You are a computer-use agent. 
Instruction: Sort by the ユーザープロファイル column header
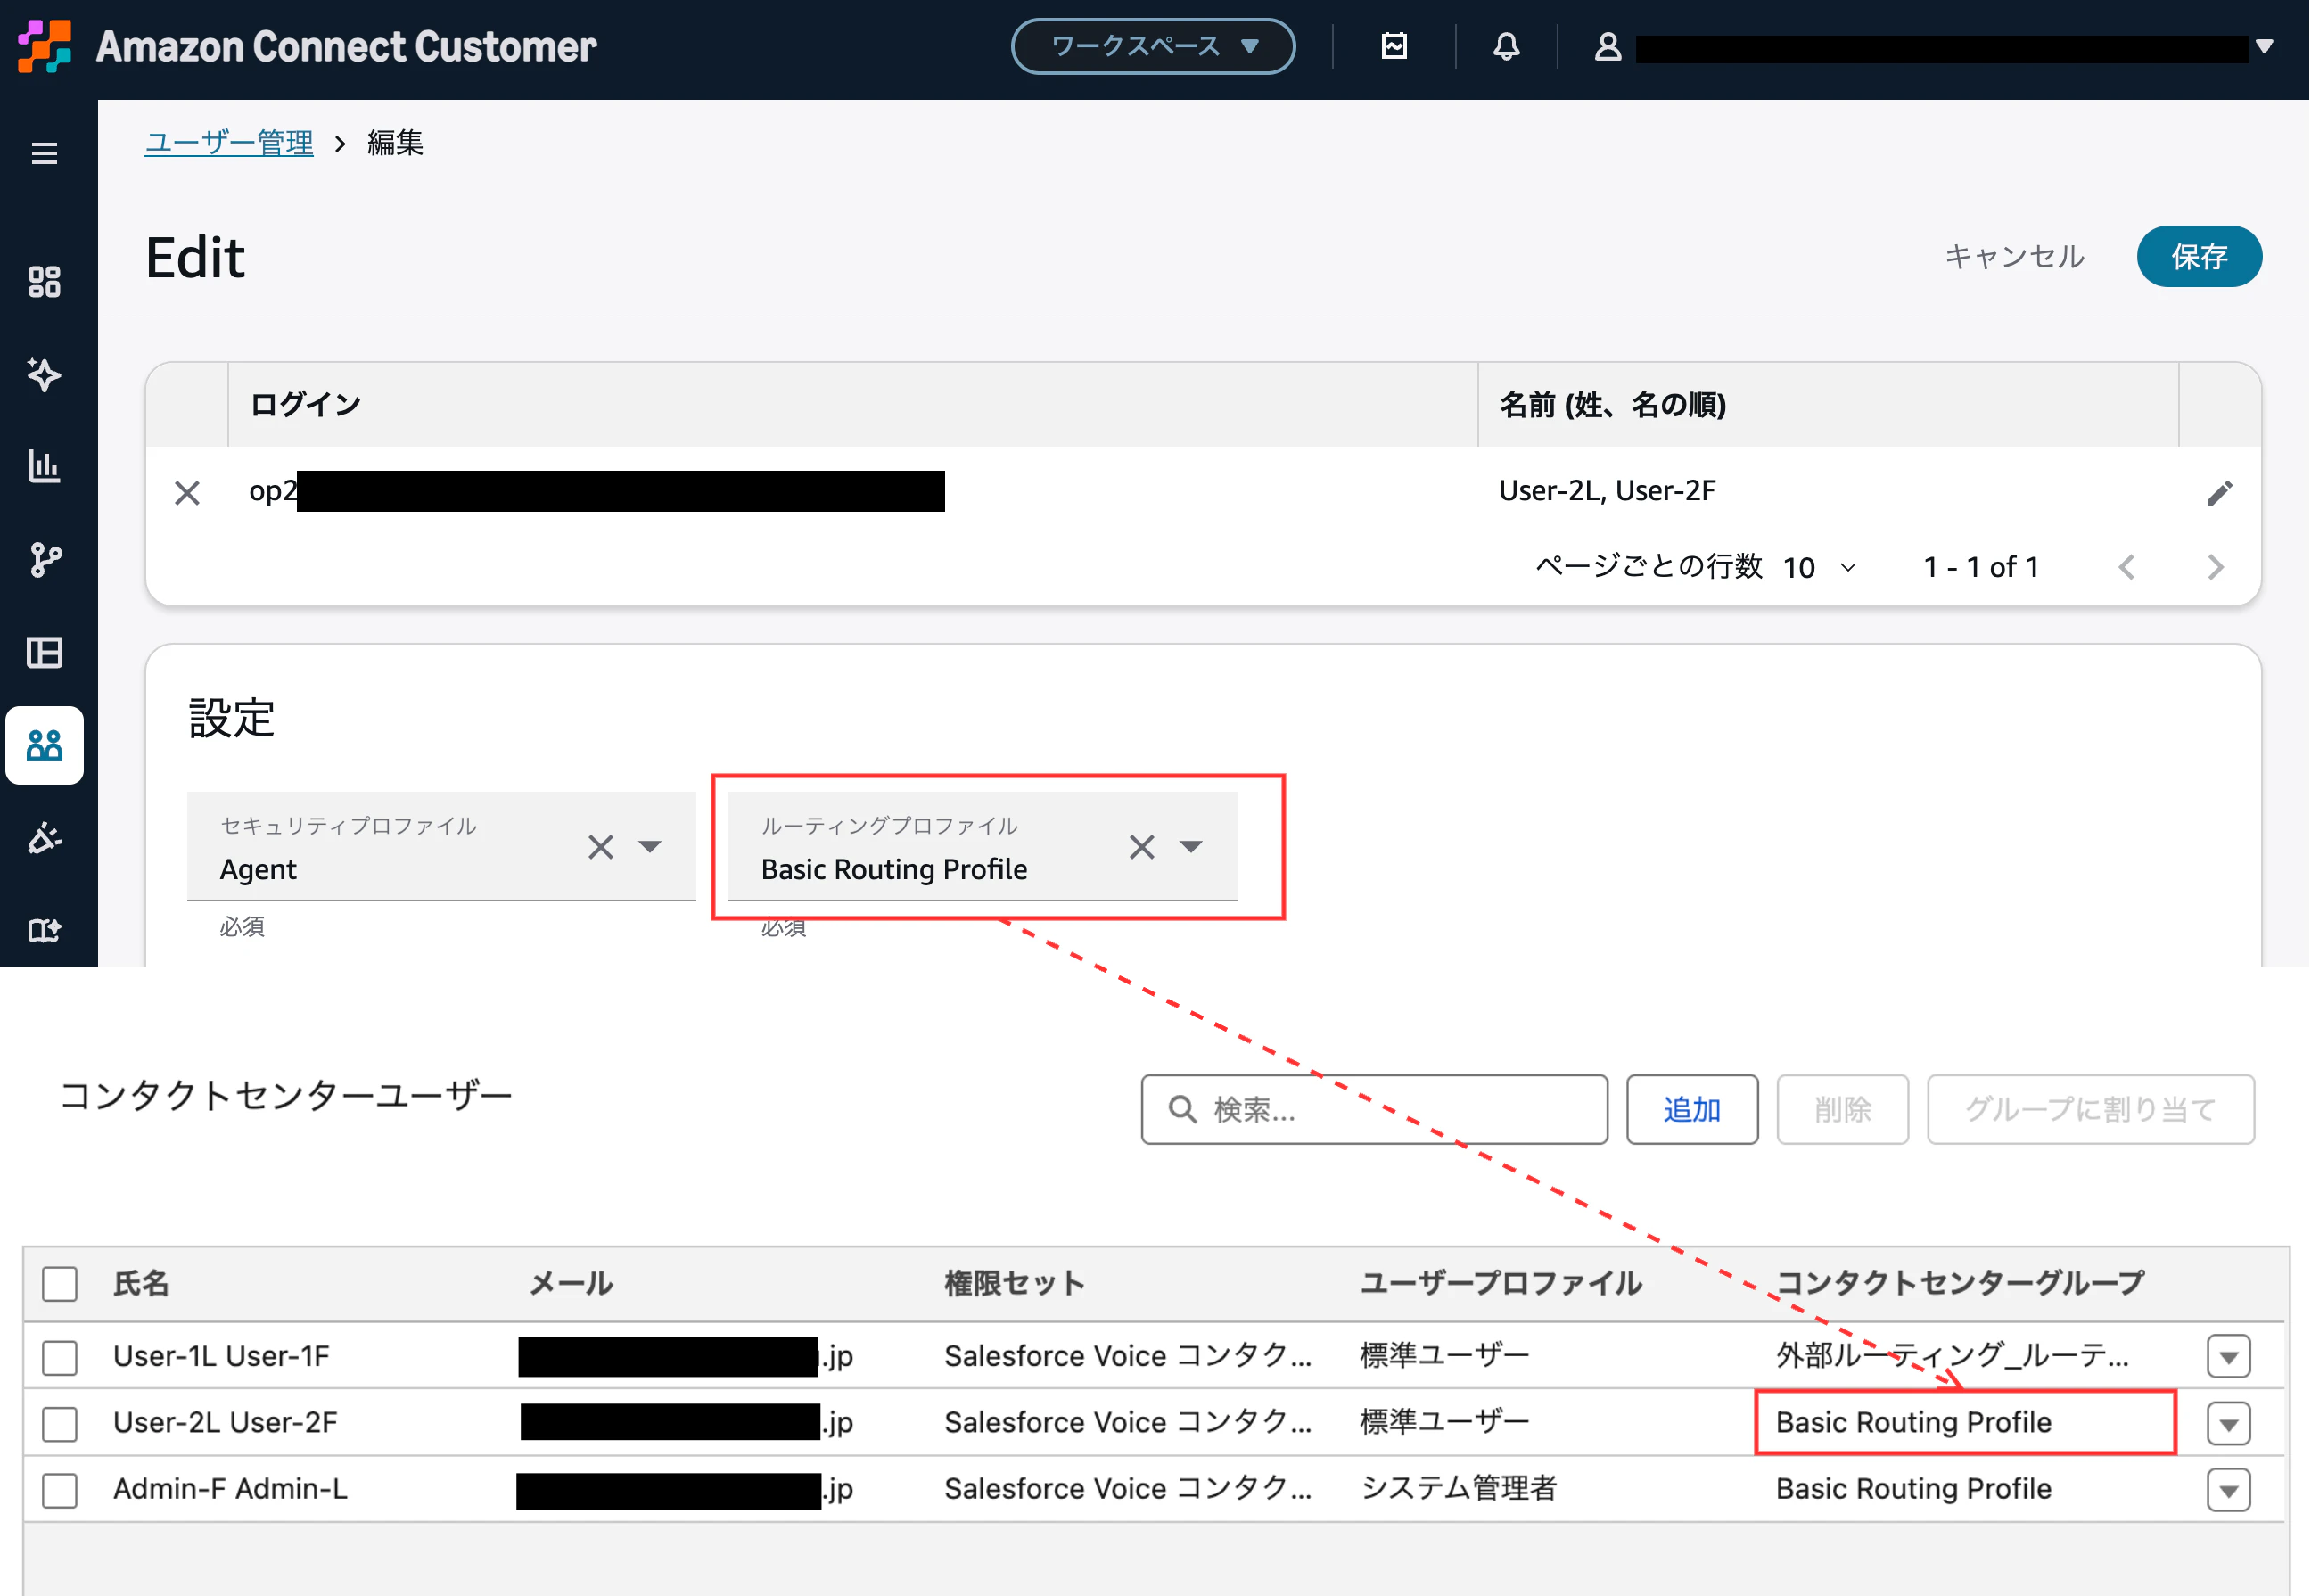1501,1284
